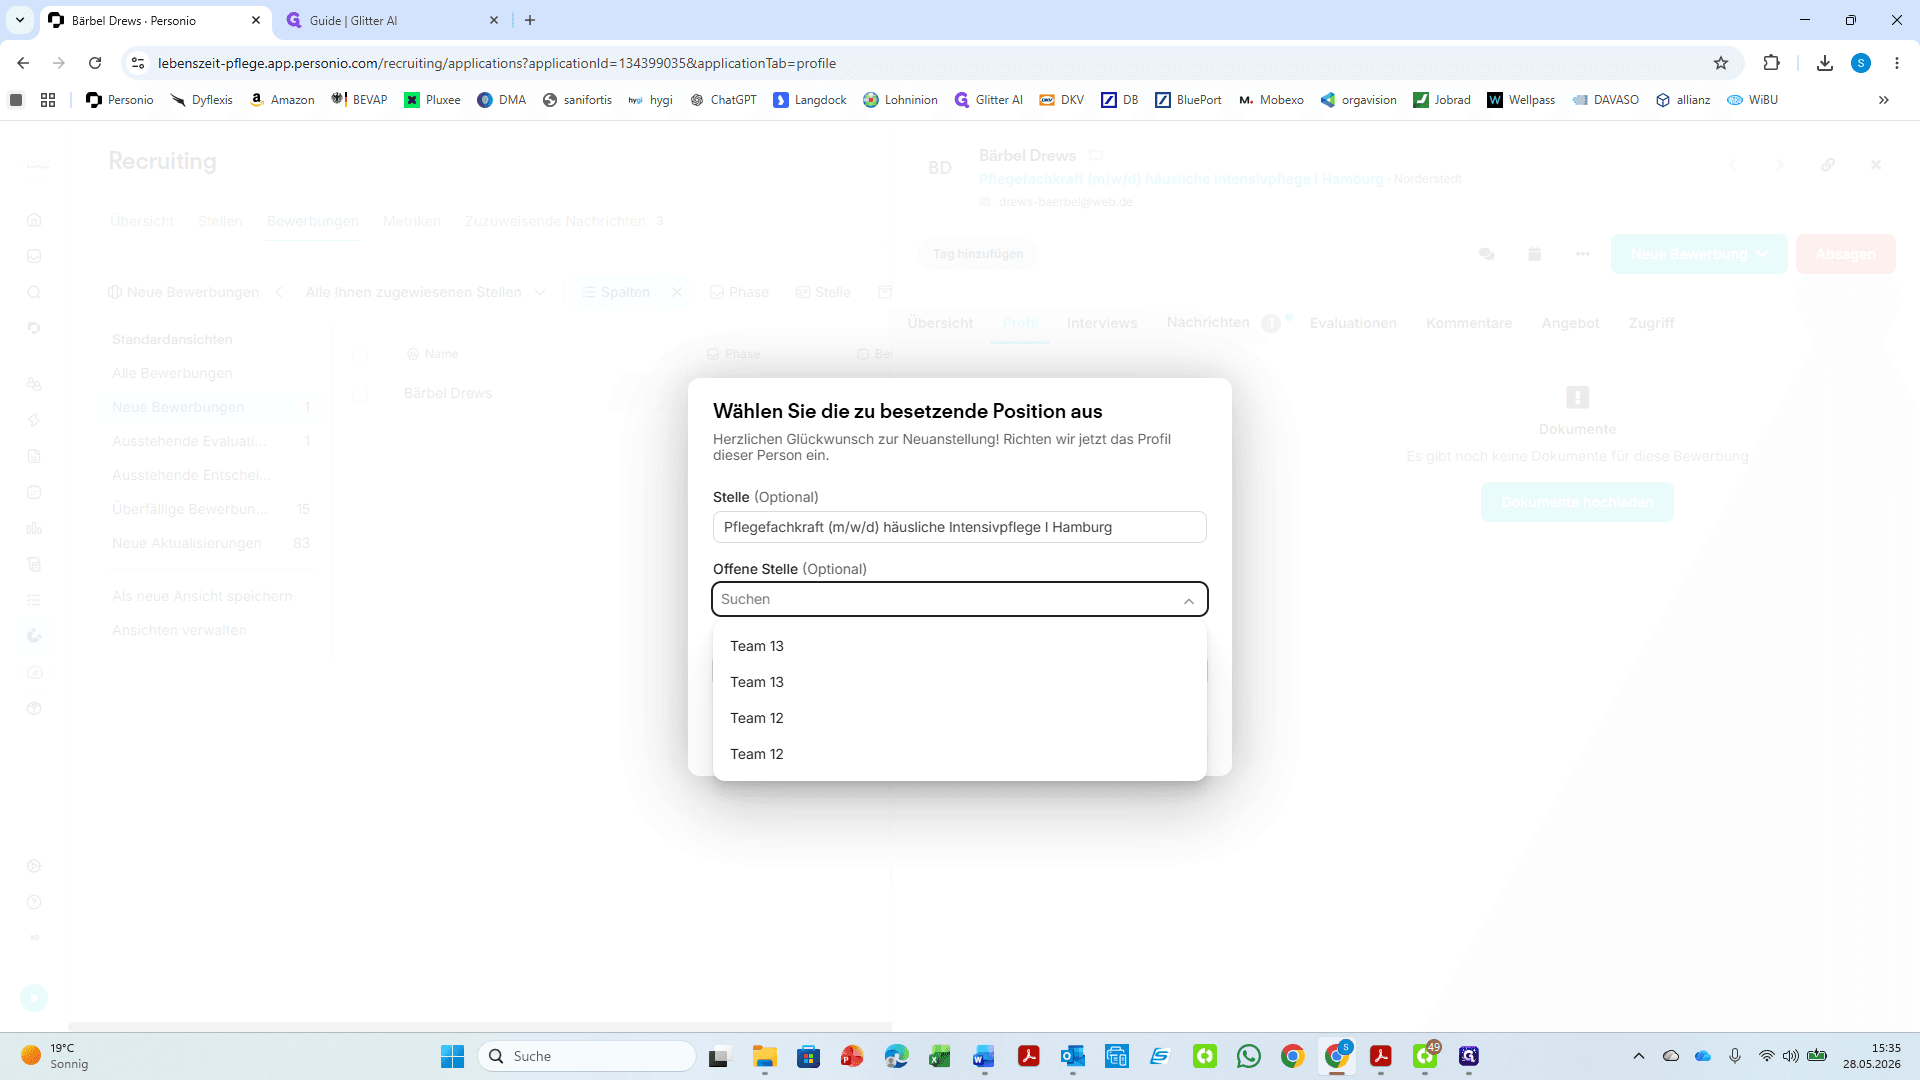Show more bookmarks with the overflow chevron
This screenshot has height=1080, width=1920.
pos(1884,100)
